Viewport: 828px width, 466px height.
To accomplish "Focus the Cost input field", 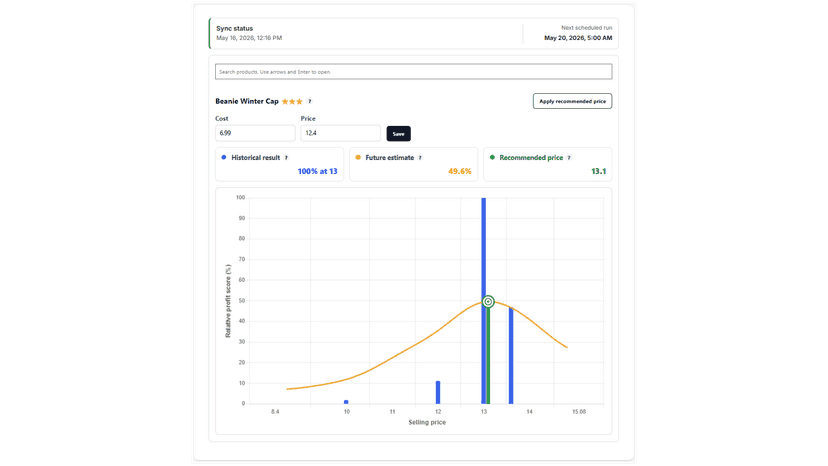I will 255,133.
